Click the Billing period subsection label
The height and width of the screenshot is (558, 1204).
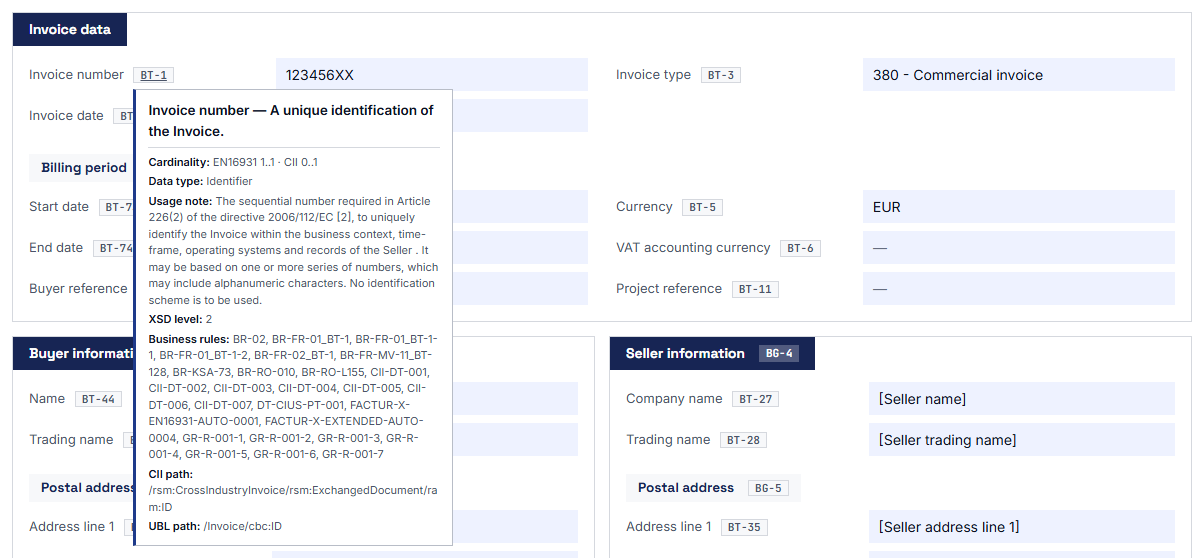click(x=84, y=168)
